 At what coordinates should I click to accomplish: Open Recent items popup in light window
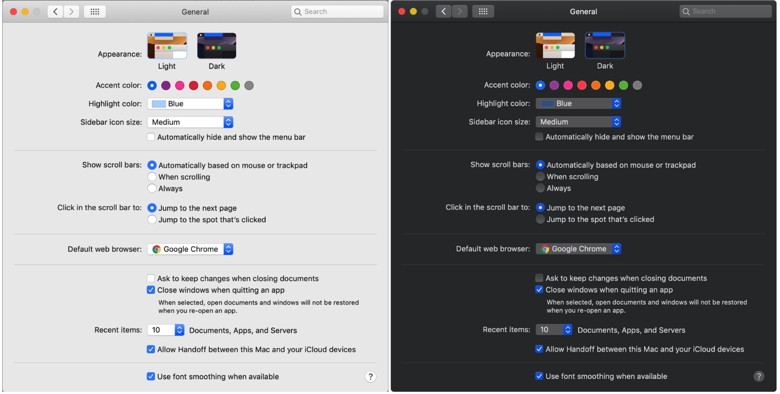(x=166, y=330)
